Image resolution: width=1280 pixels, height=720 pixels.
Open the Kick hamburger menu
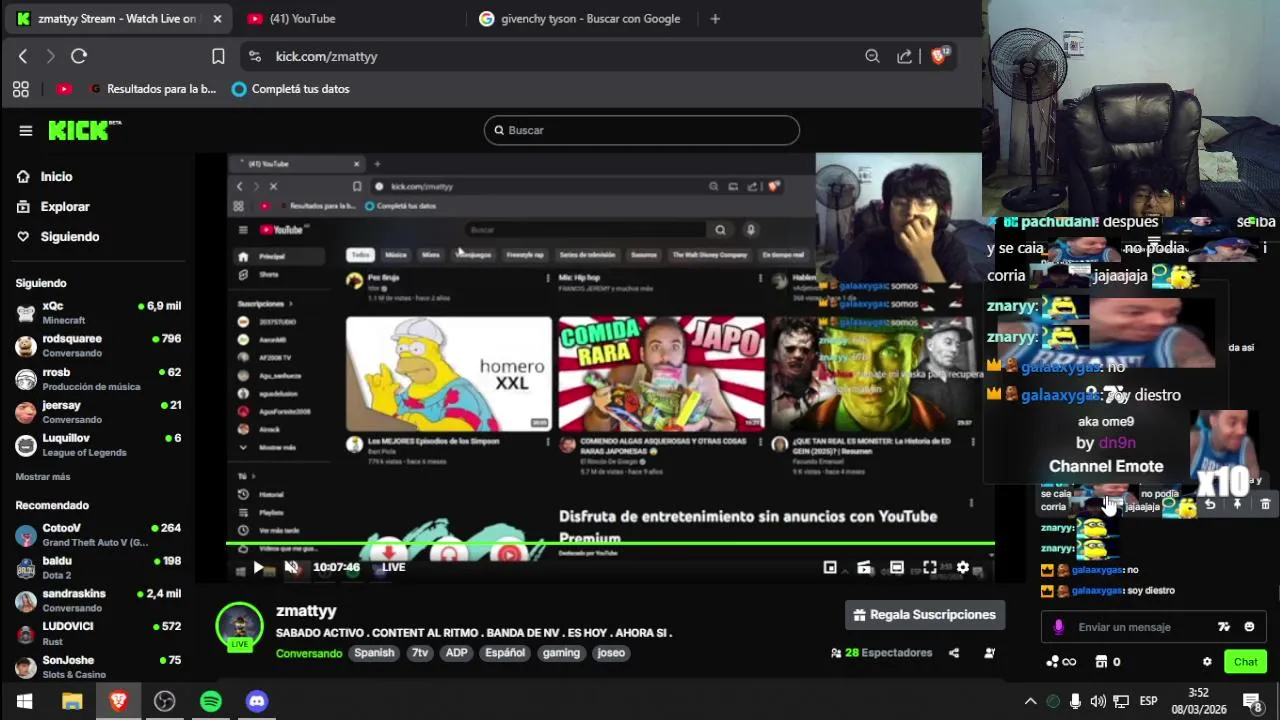point(26,130)
